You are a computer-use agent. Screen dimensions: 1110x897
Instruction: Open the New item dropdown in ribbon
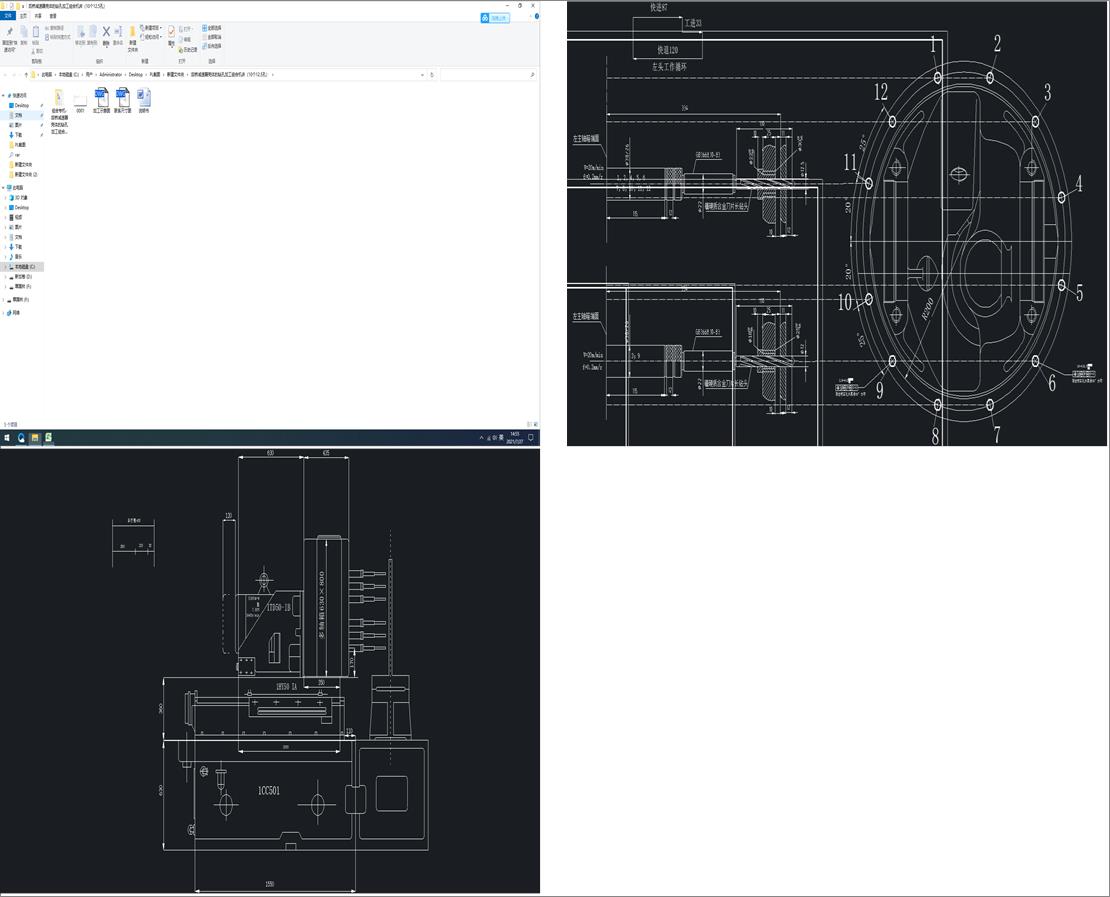[x=151, y=28]
